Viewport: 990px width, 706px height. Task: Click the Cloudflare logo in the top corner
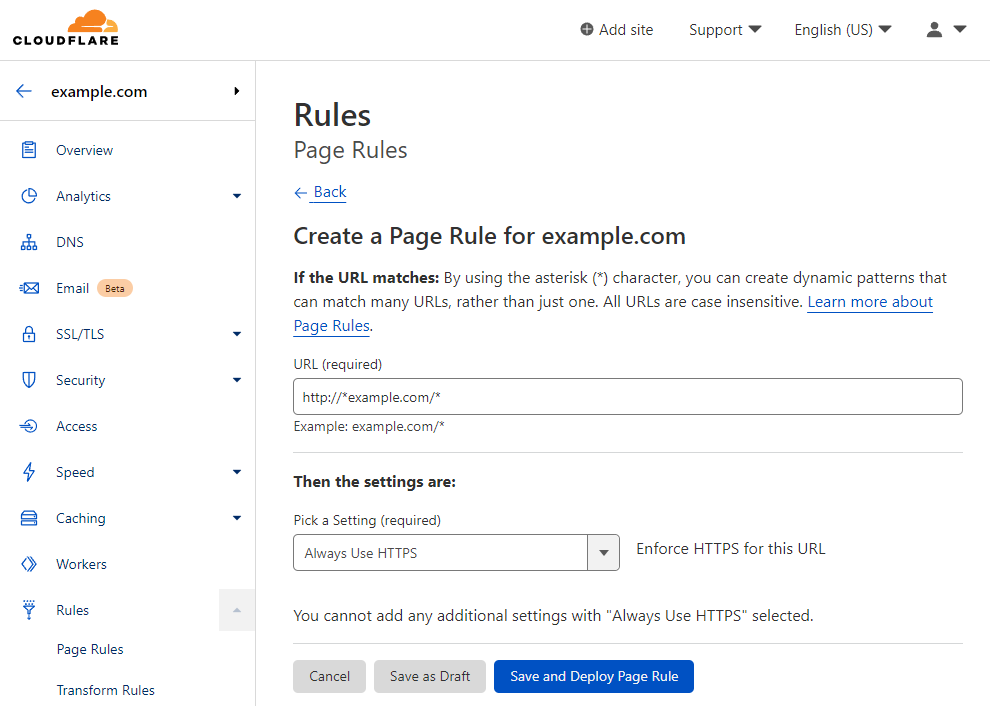[65, 28]
